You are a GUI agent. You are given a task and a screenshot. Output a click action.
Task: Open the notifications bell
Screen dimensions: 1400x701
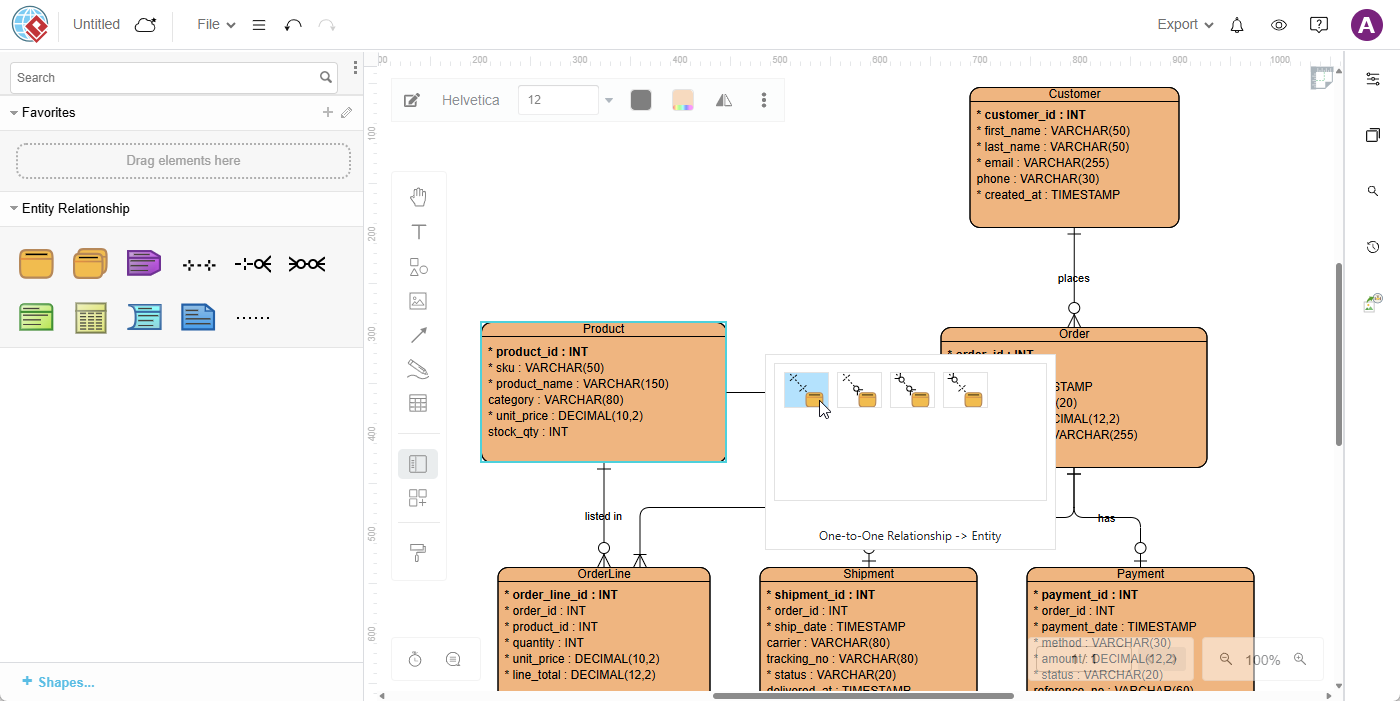click(x=1237, y=25)
